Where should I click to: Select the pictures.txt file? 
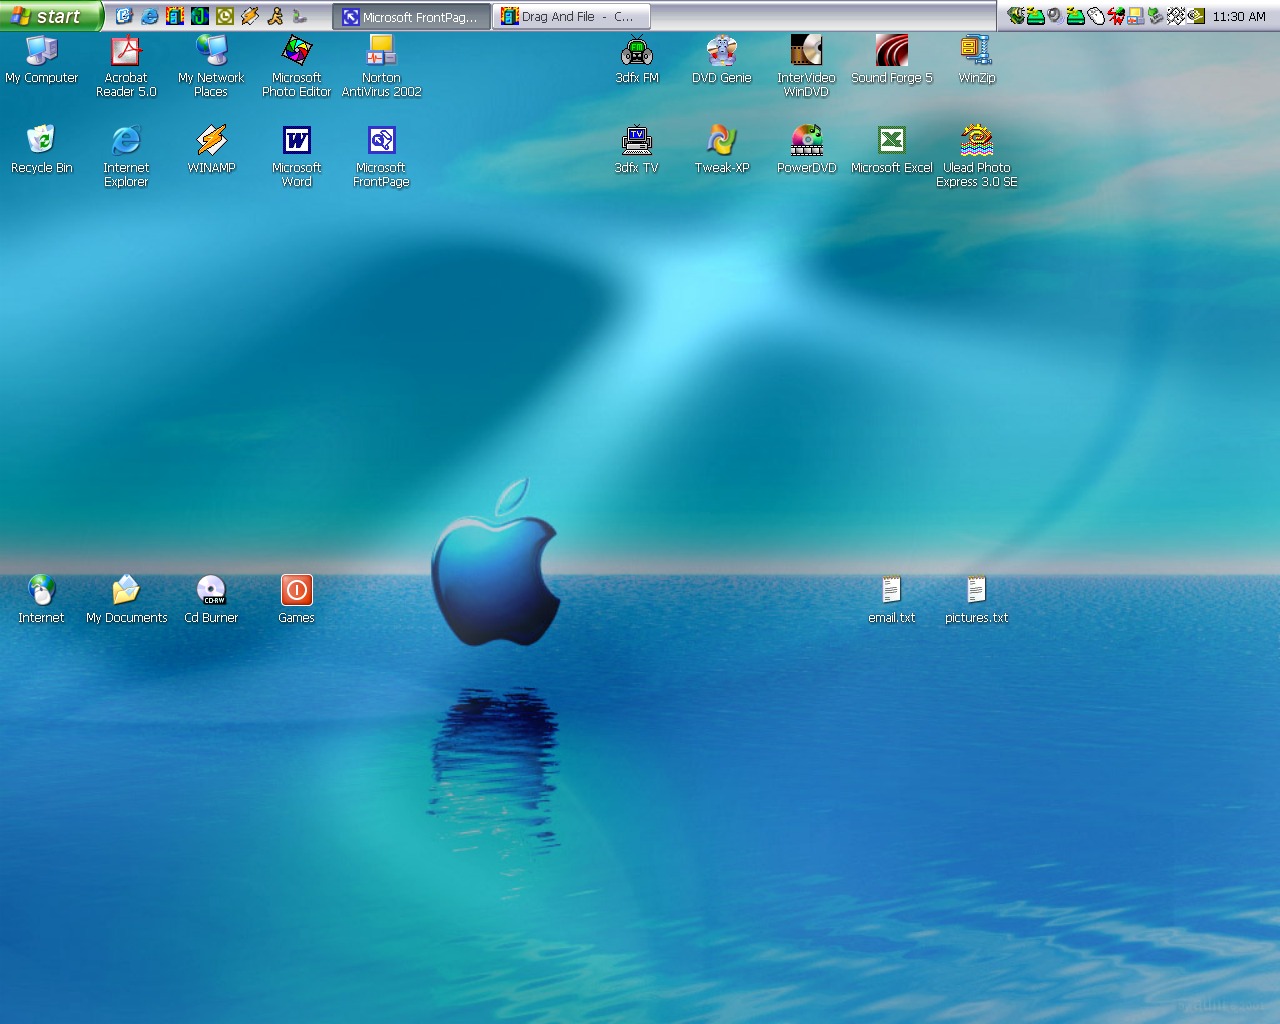977,600
